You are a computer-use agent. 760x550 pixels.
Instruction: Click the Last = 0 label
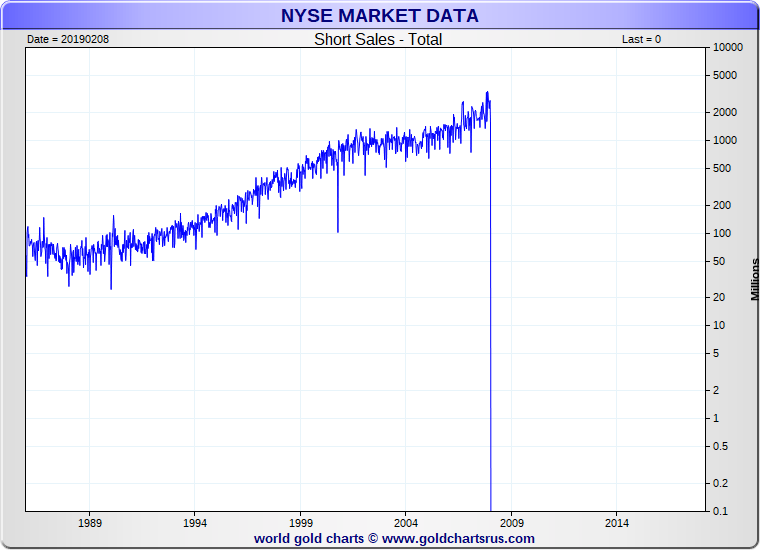coord(641,39)
